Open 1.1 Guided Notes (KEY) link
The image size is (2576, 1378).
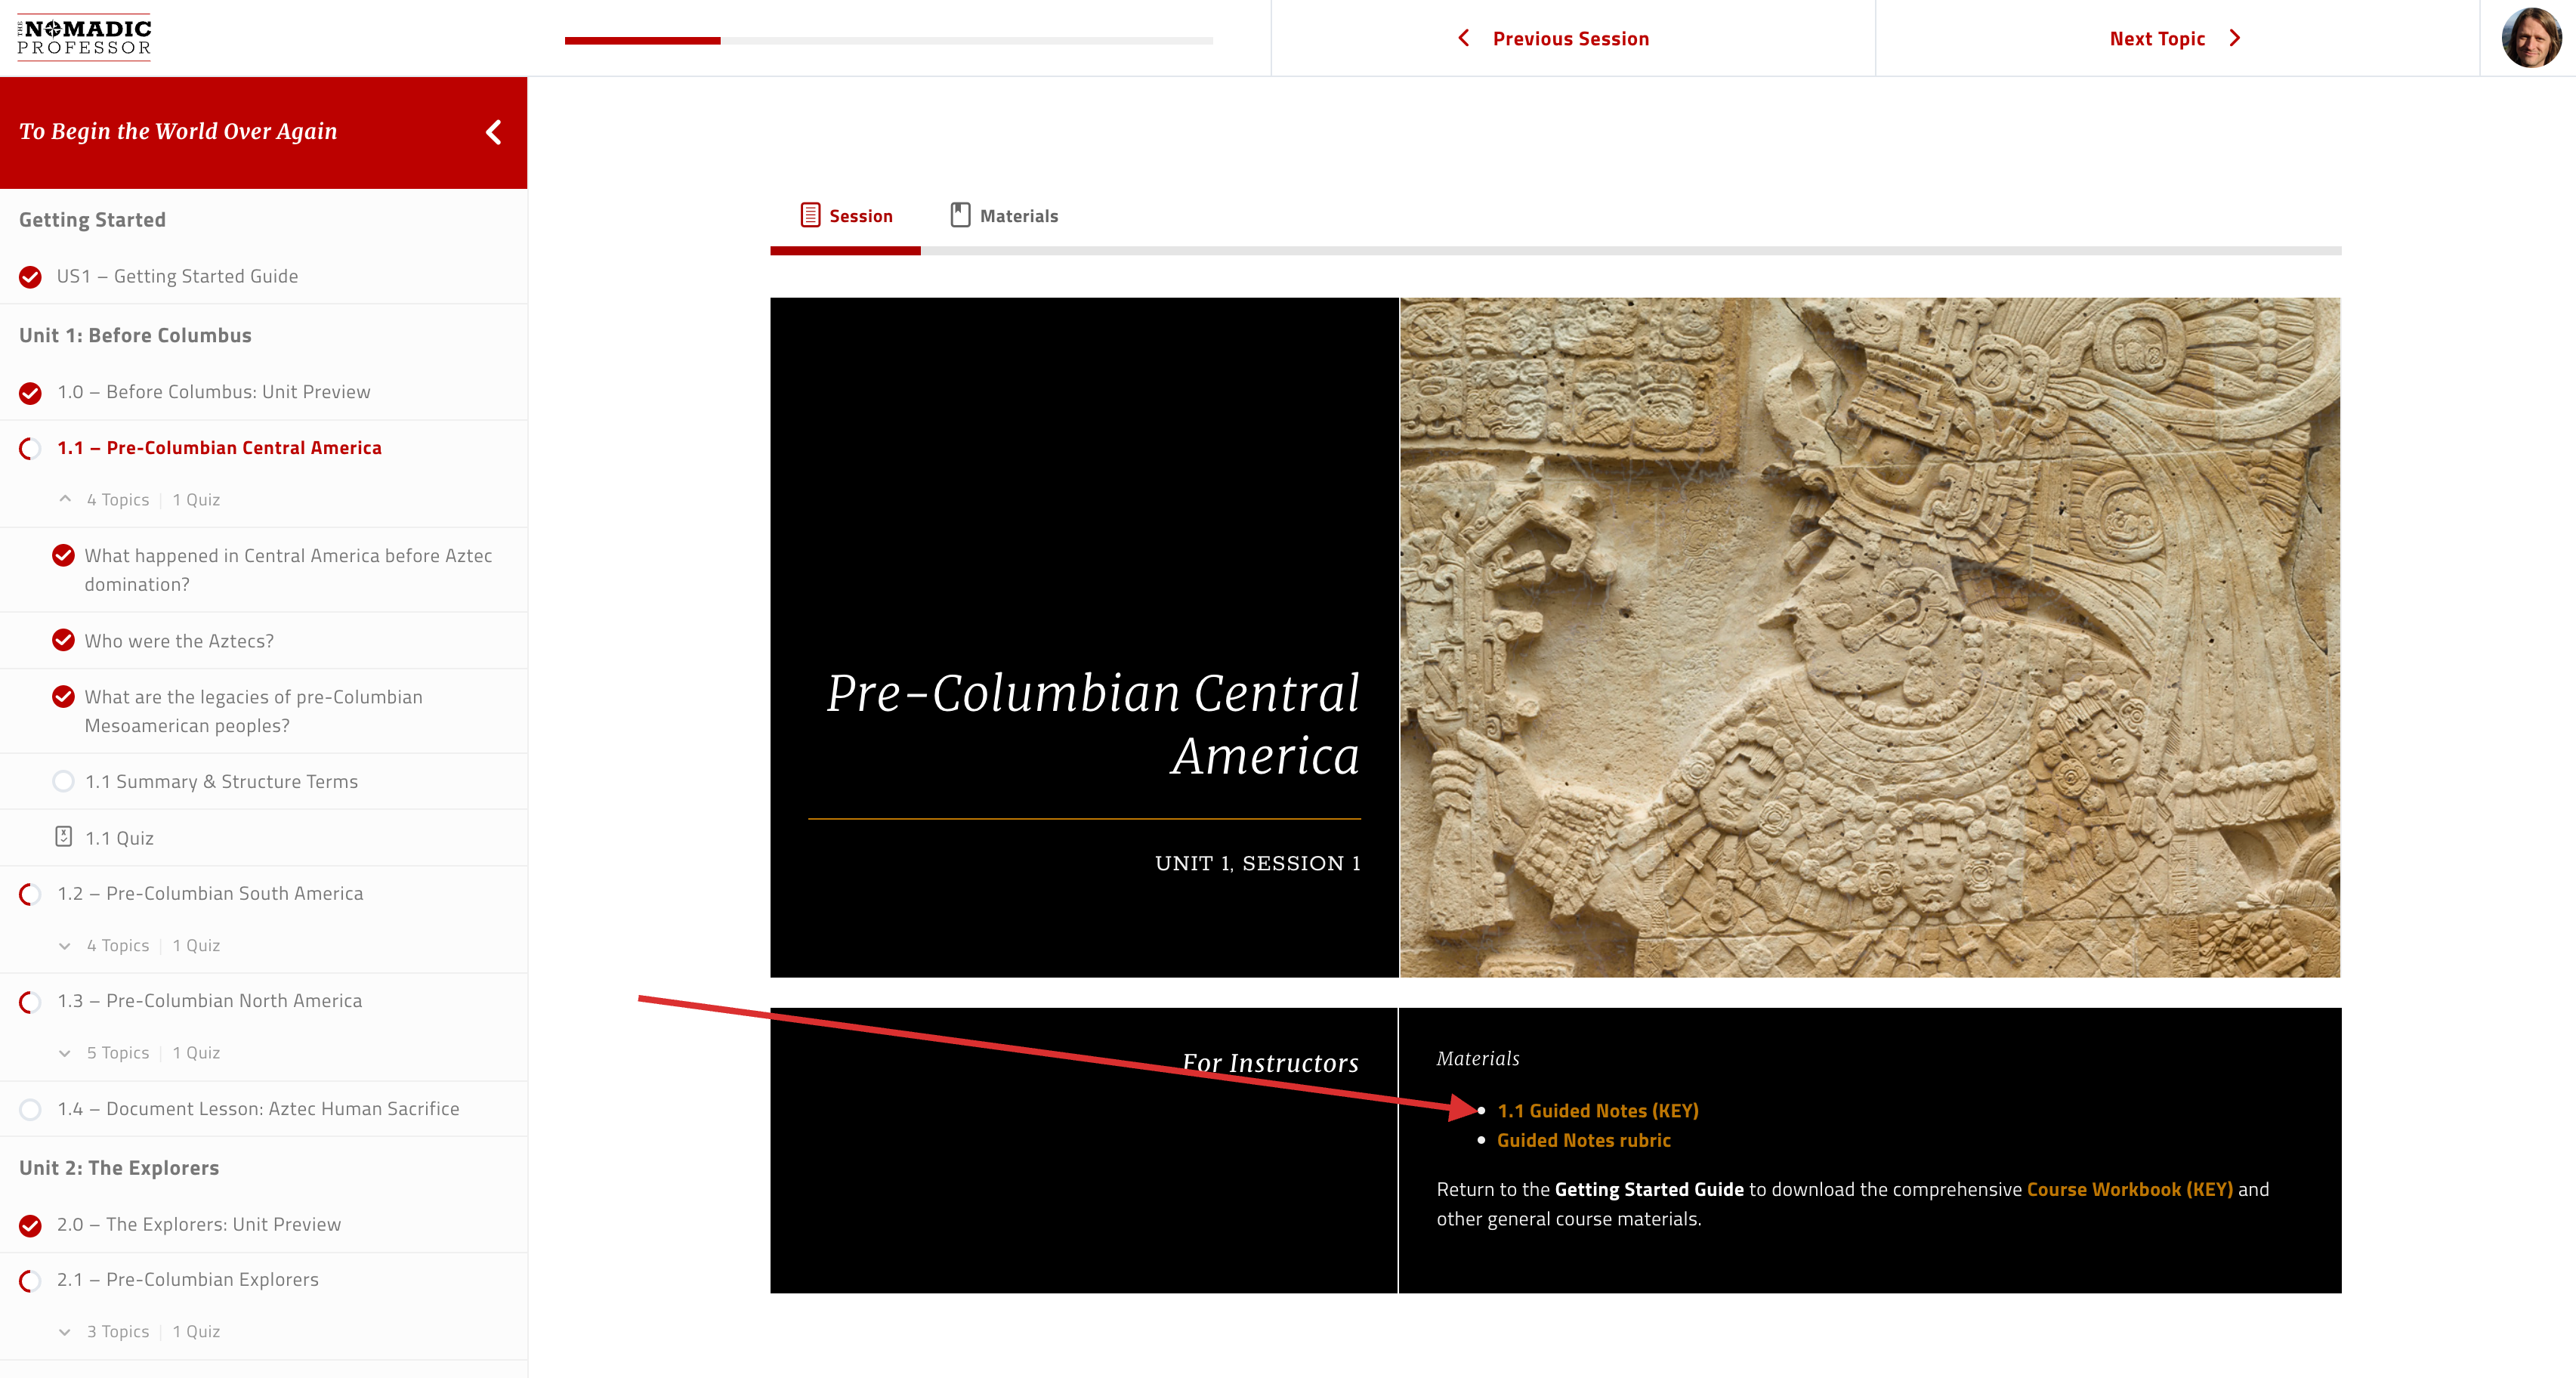point(1598,1110)
